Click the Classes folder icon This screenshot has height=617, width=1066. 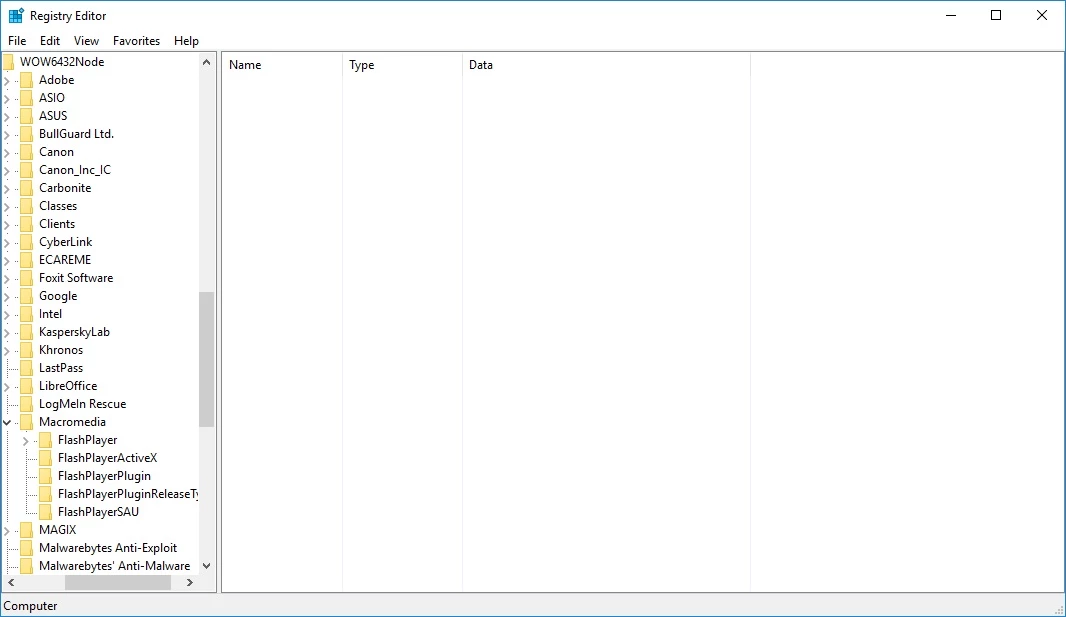tap(26, 206)
